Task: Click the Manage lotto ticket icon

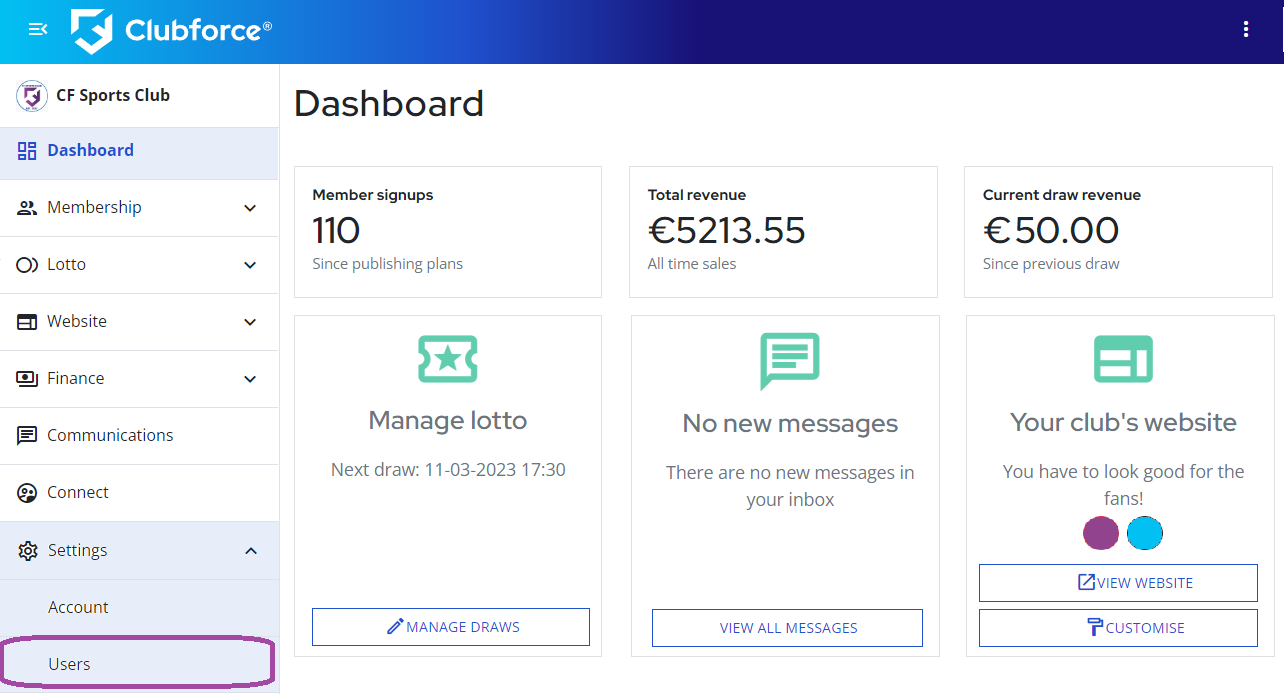Action: pos(448,359)
